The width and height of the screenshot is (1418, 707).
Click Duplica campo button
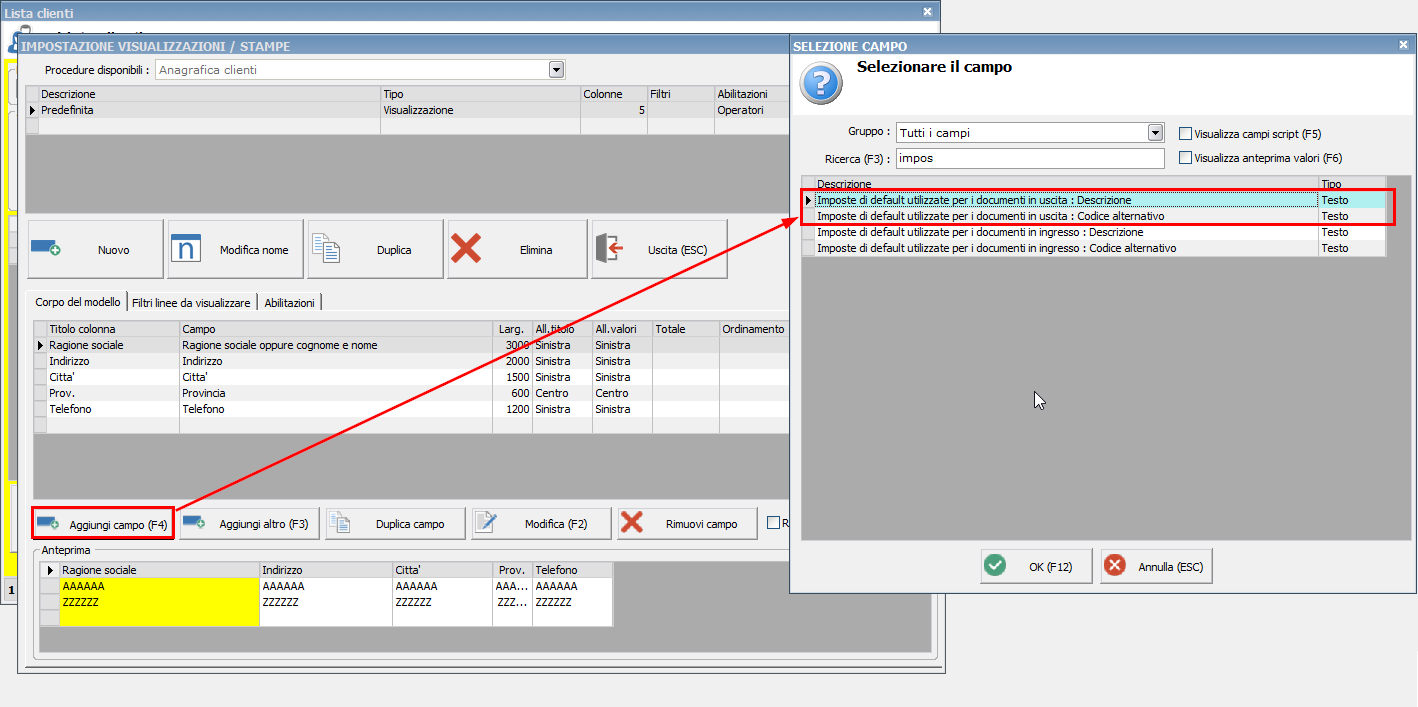tap(396, 524)
